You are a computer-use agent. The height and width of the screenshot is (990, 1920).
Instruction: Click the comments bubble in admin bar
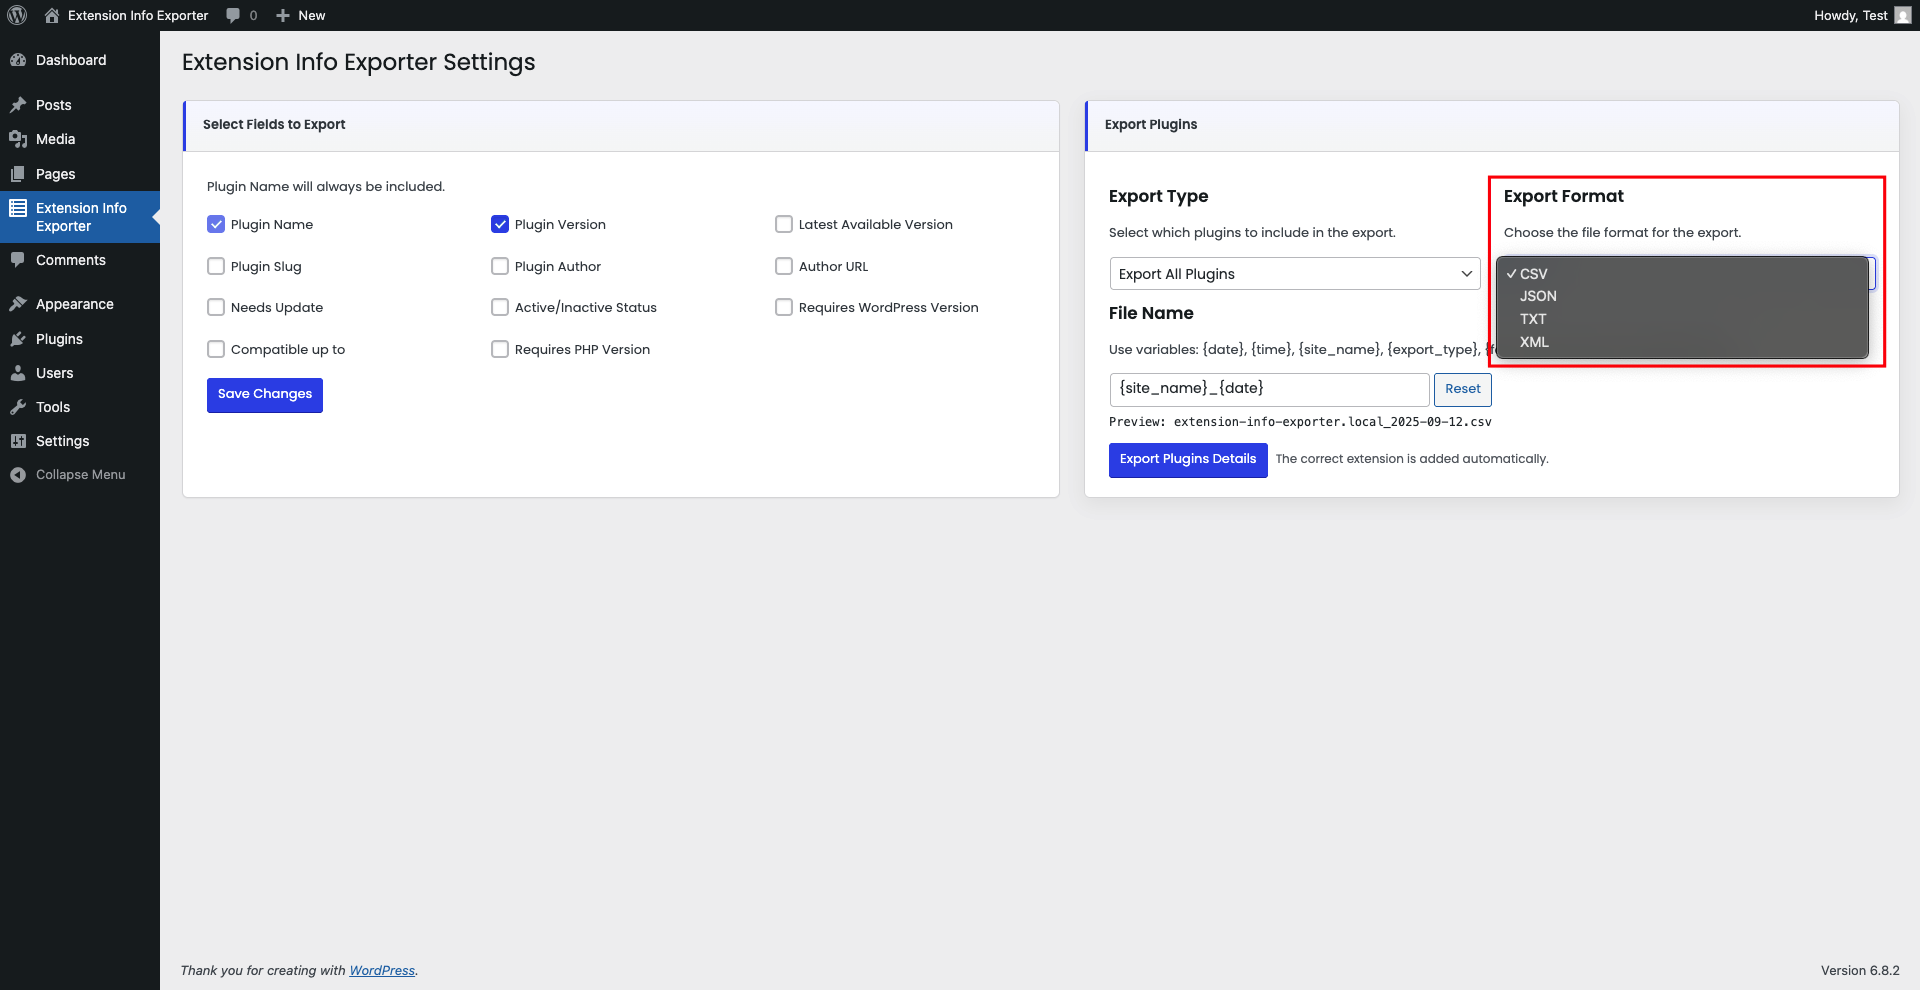coord(233,15)
